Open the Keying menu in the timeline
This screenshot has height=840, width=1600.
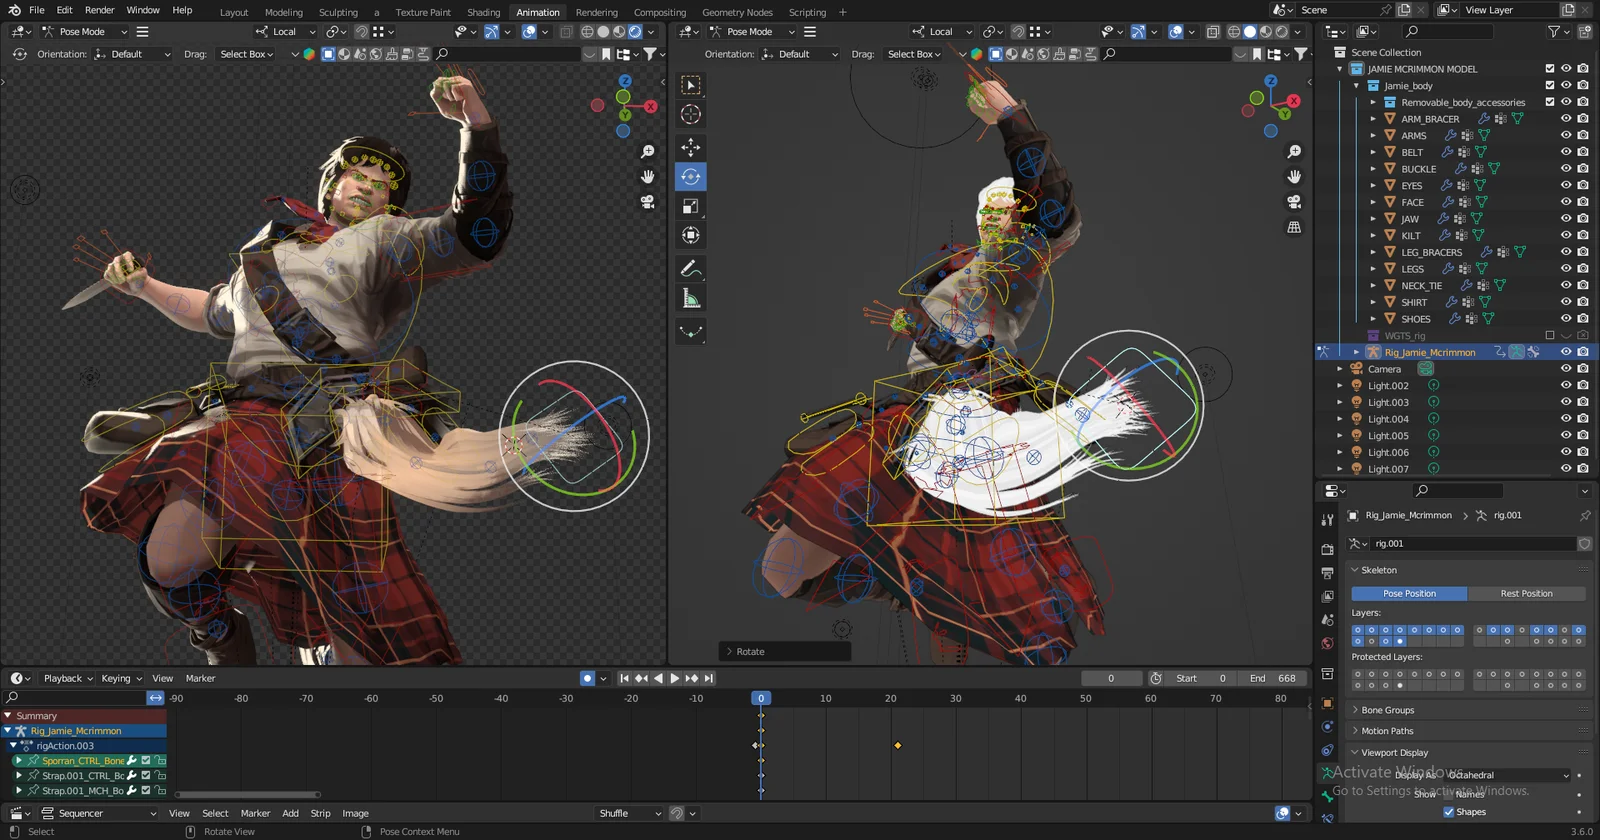[121, 678]
